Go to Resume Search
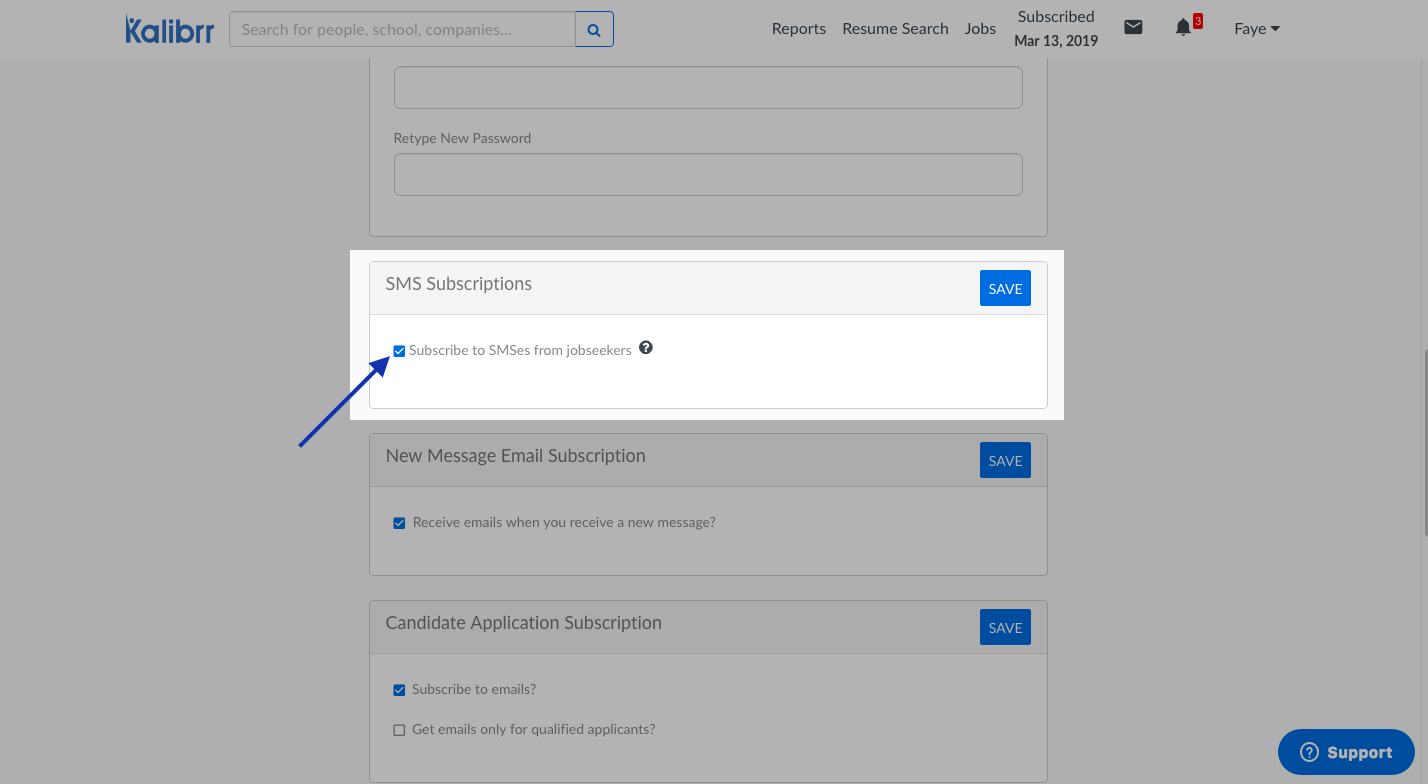This screenshot has width=1428, height=784. [x=895, y=29]
